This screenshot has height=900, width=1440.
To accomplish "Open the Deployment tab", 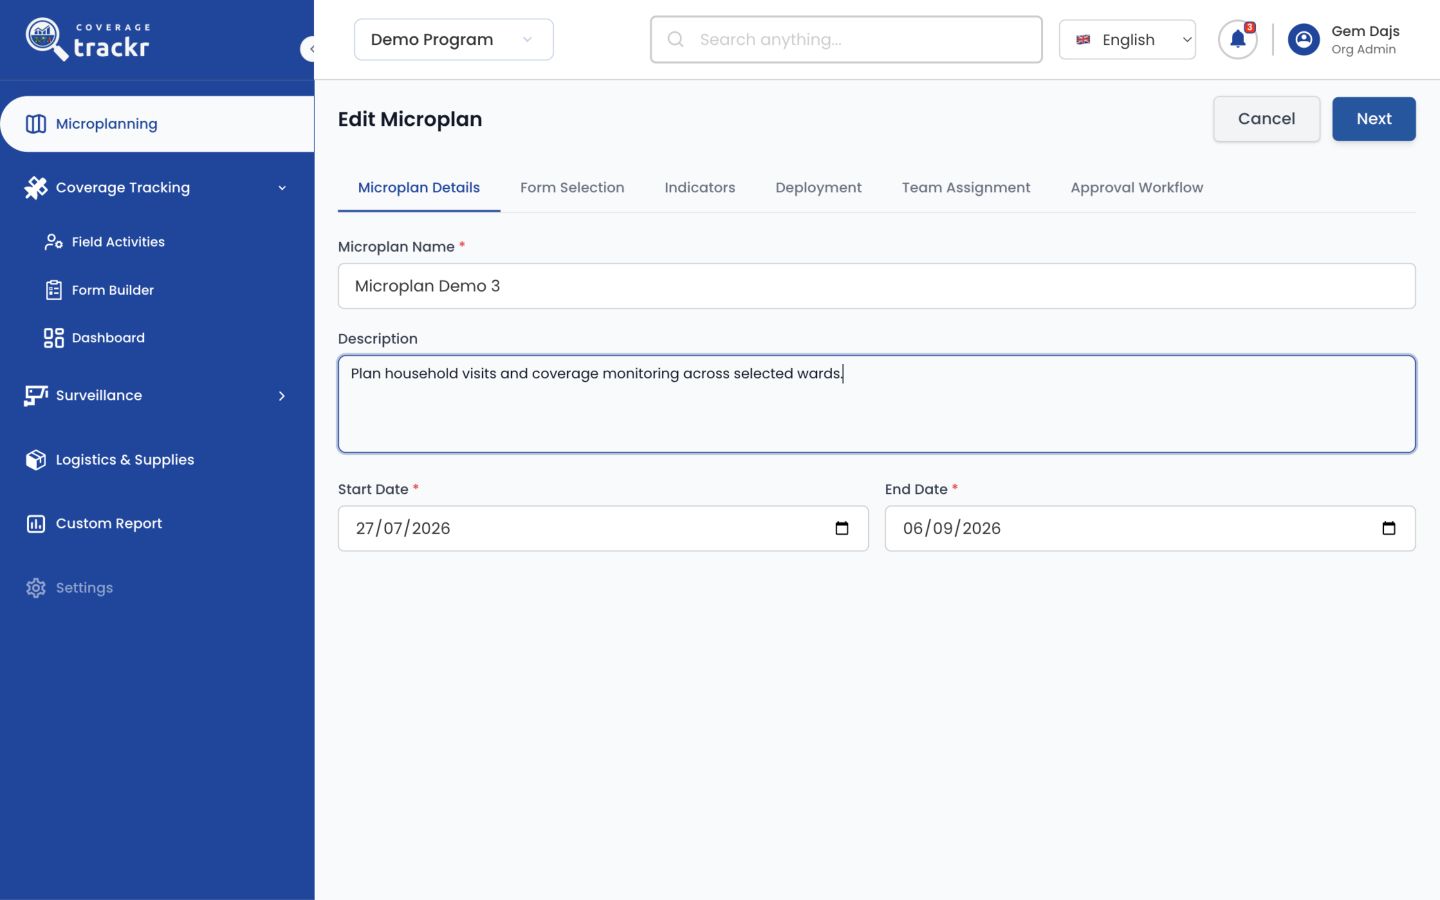I will pos(818,188).
